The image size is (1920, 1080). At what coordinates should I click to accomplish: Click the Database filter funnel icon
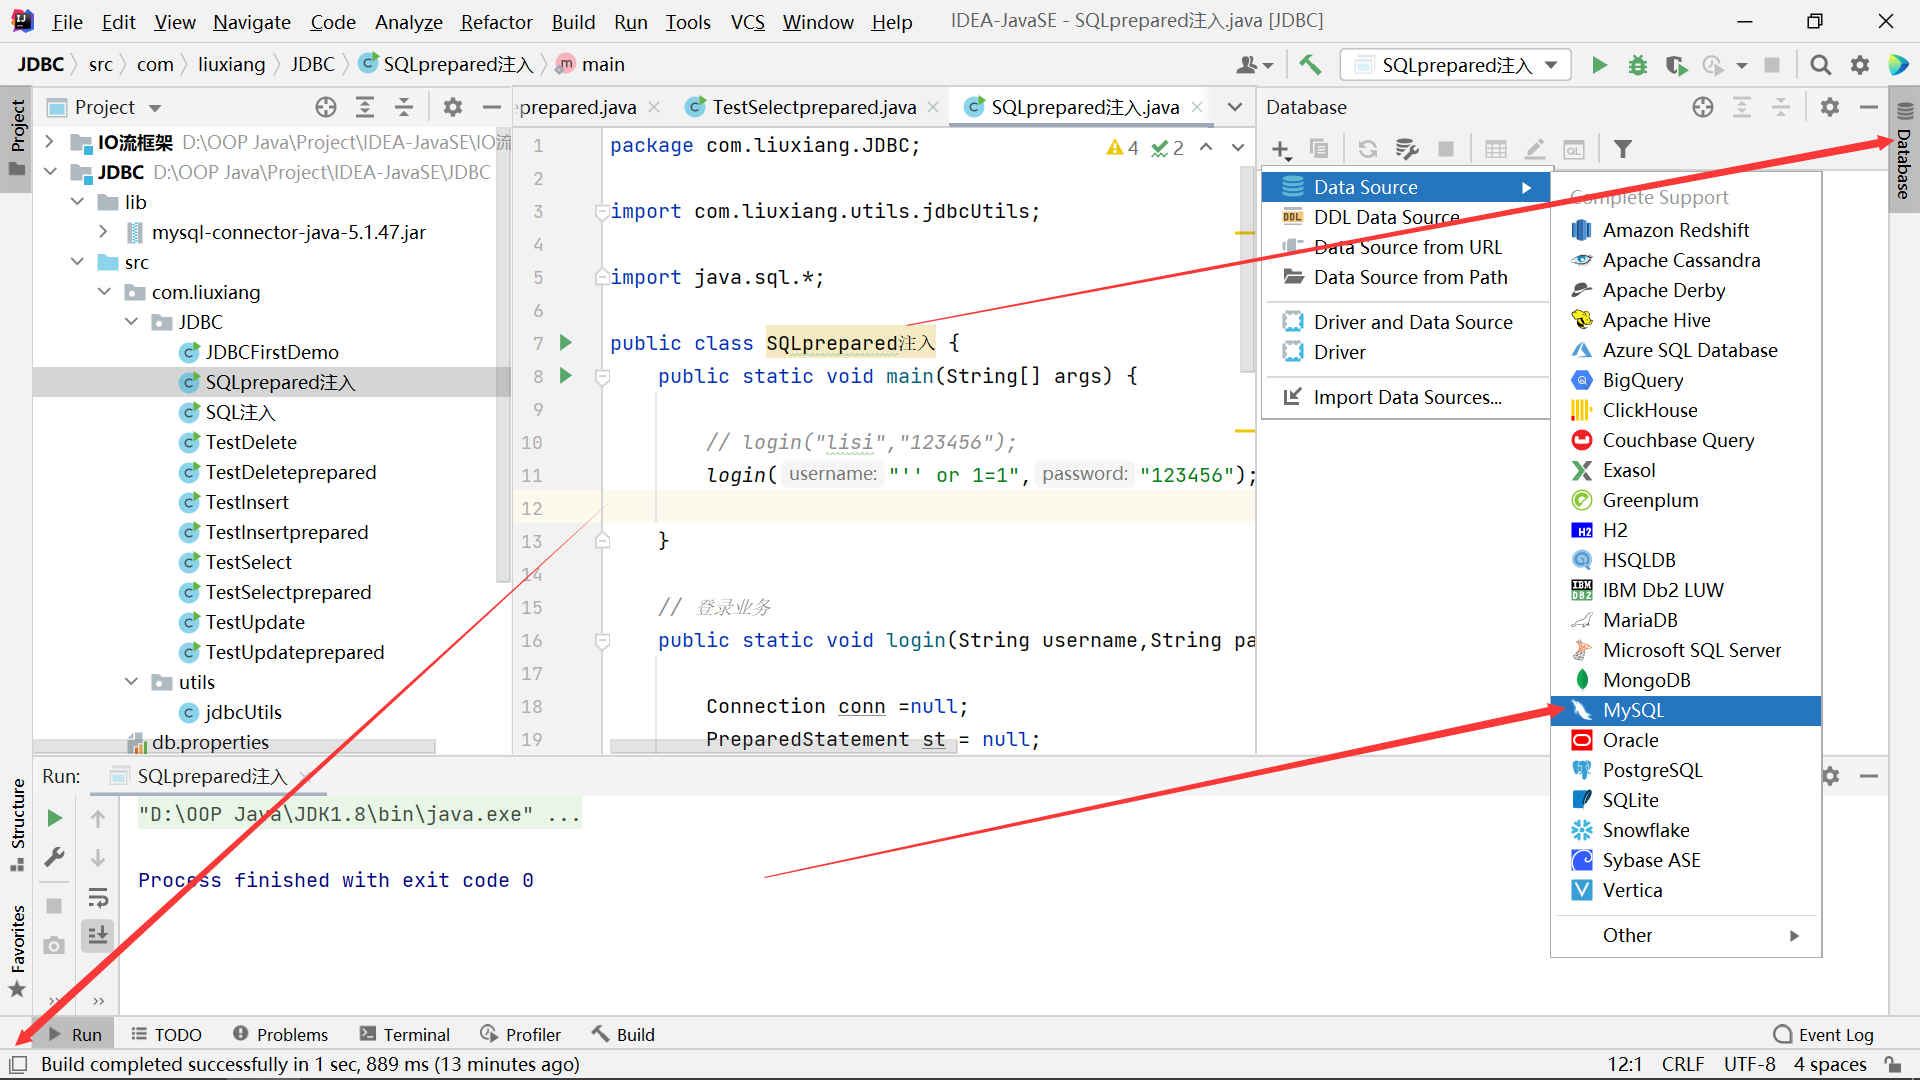click(x=1623, y=149)
